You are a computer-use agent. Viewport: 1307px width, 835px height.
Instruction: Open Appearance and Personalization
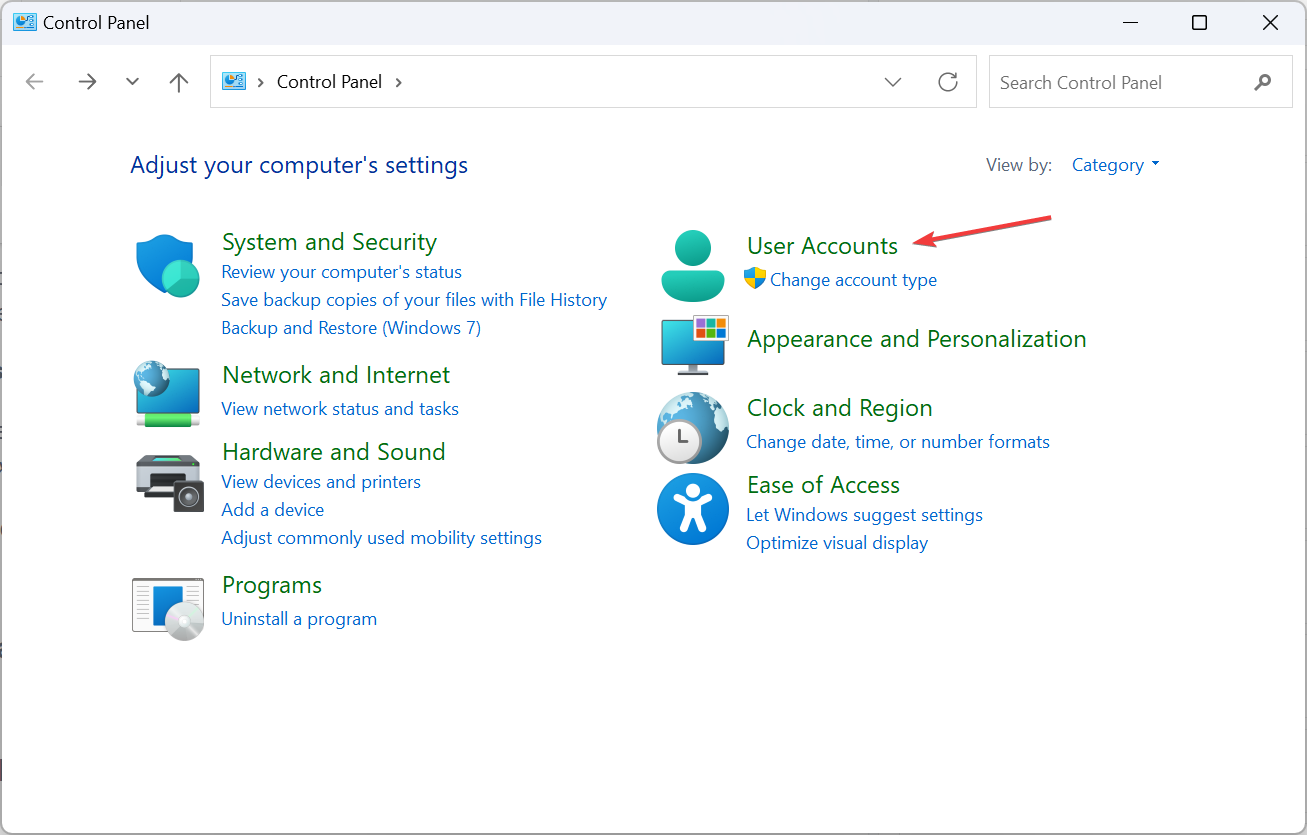[916, 339]
